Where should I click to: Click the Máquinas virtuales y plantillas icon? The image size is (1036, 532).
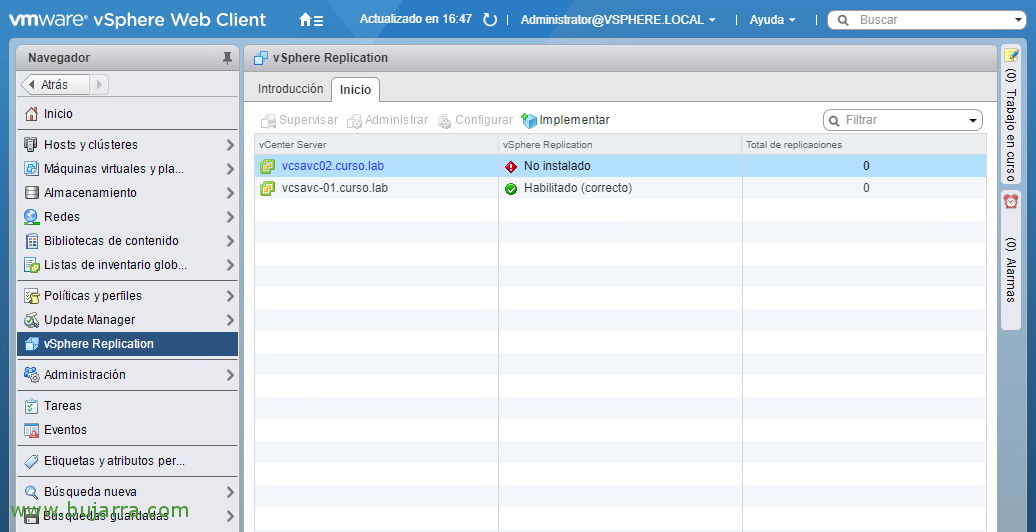31,169
